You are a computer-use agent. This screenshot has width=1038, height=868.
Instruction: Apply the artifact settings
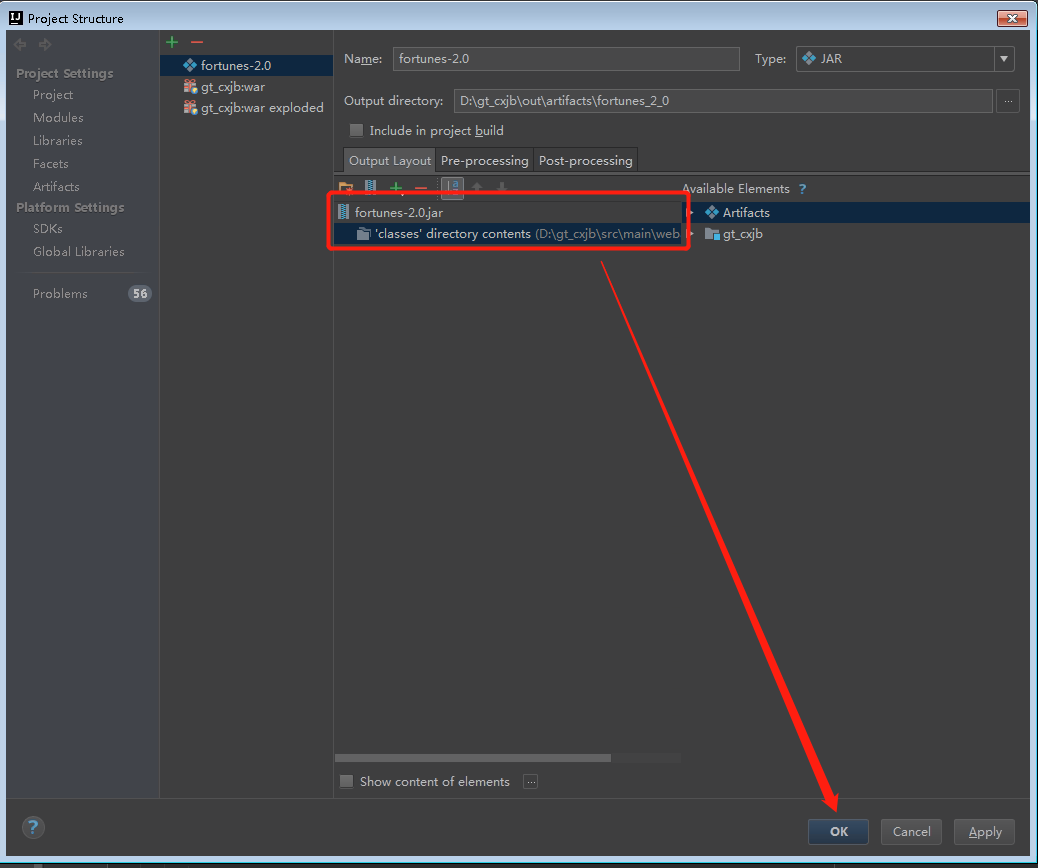(984, 831)
